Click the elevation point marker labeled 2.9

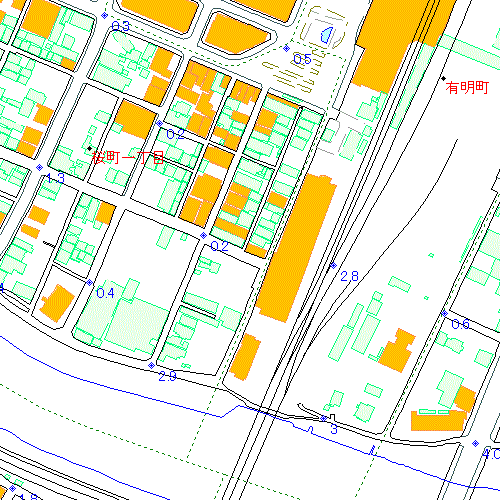click(x=151, y=365)
